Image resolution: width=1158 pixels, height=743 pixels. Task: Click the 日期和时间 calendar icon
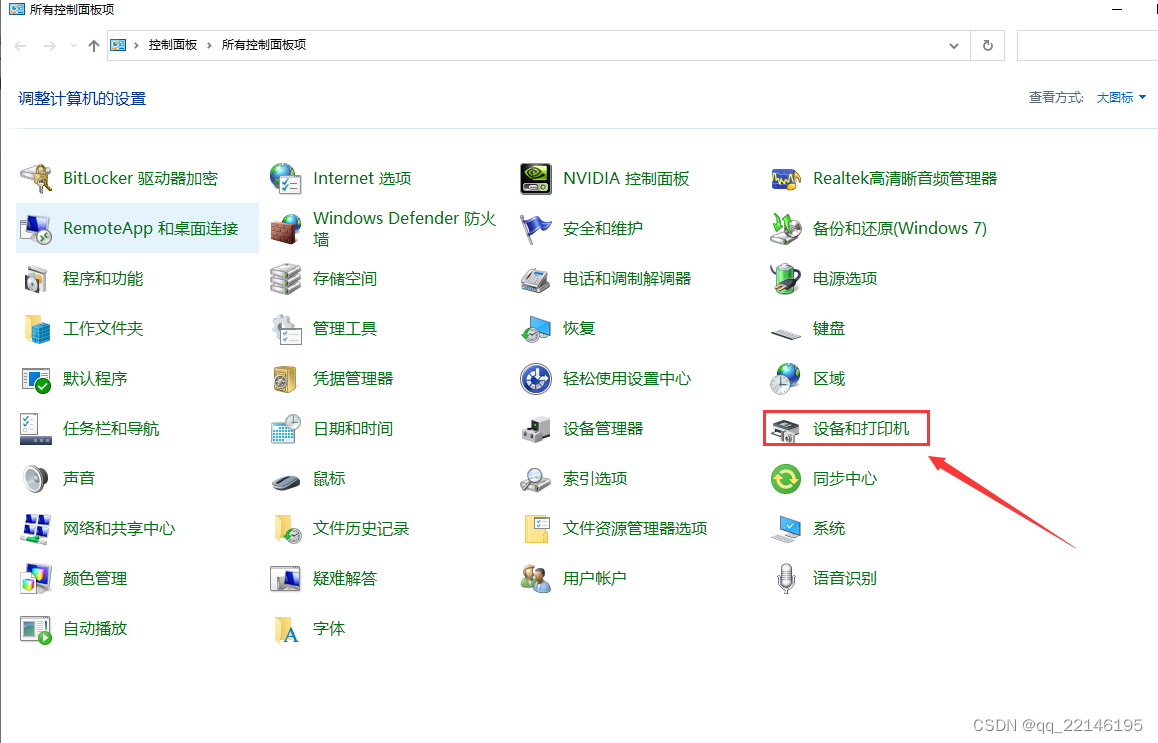click(286, 429)
